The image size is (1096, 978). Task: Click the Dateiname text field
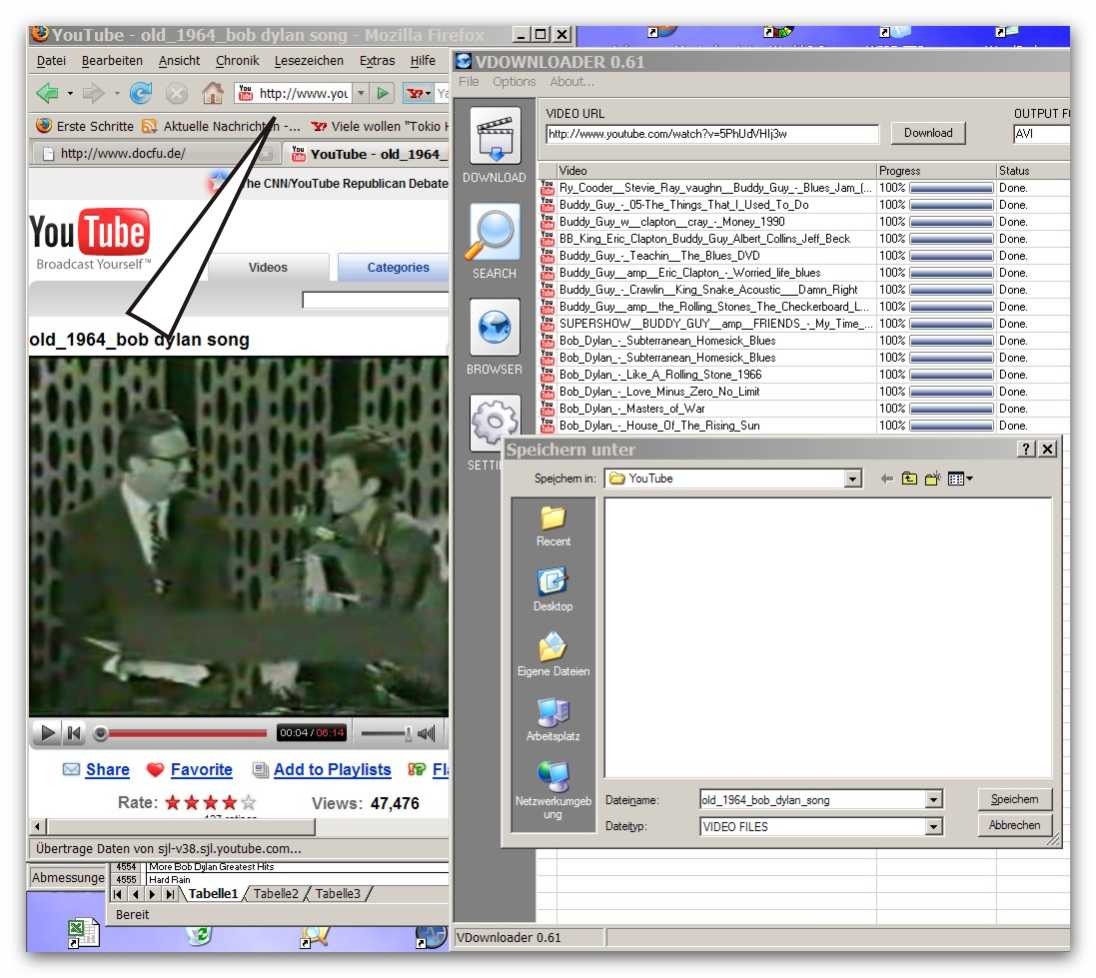tap(812, 800)
